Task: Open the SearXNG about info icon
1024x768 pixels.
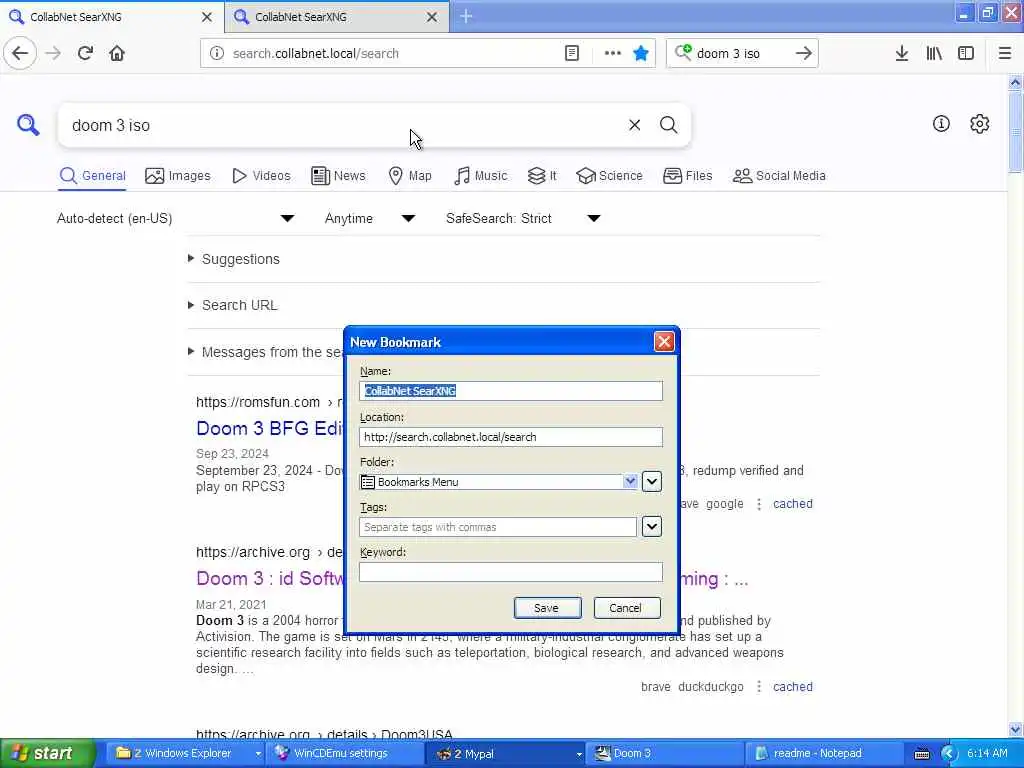Action: click(940, 123)
